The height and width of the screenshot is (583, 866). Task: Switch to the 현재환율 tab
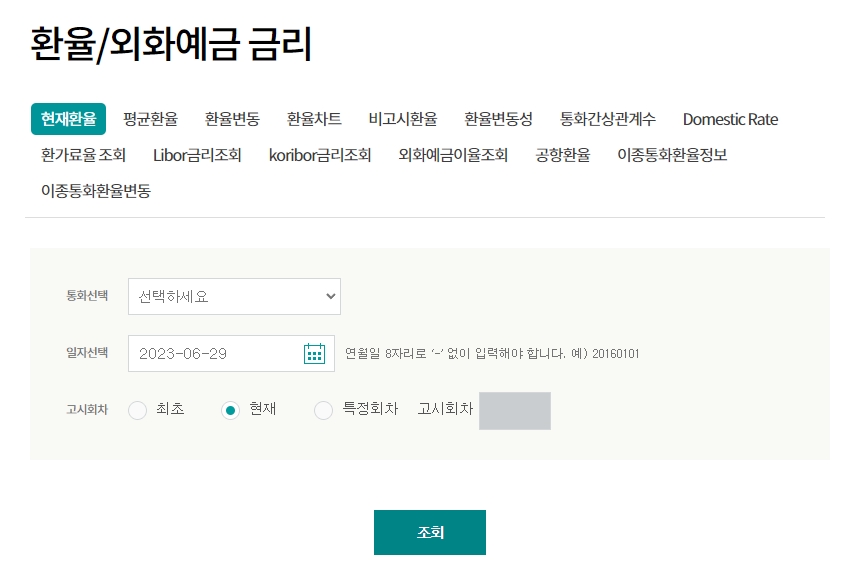click(66, 119)
